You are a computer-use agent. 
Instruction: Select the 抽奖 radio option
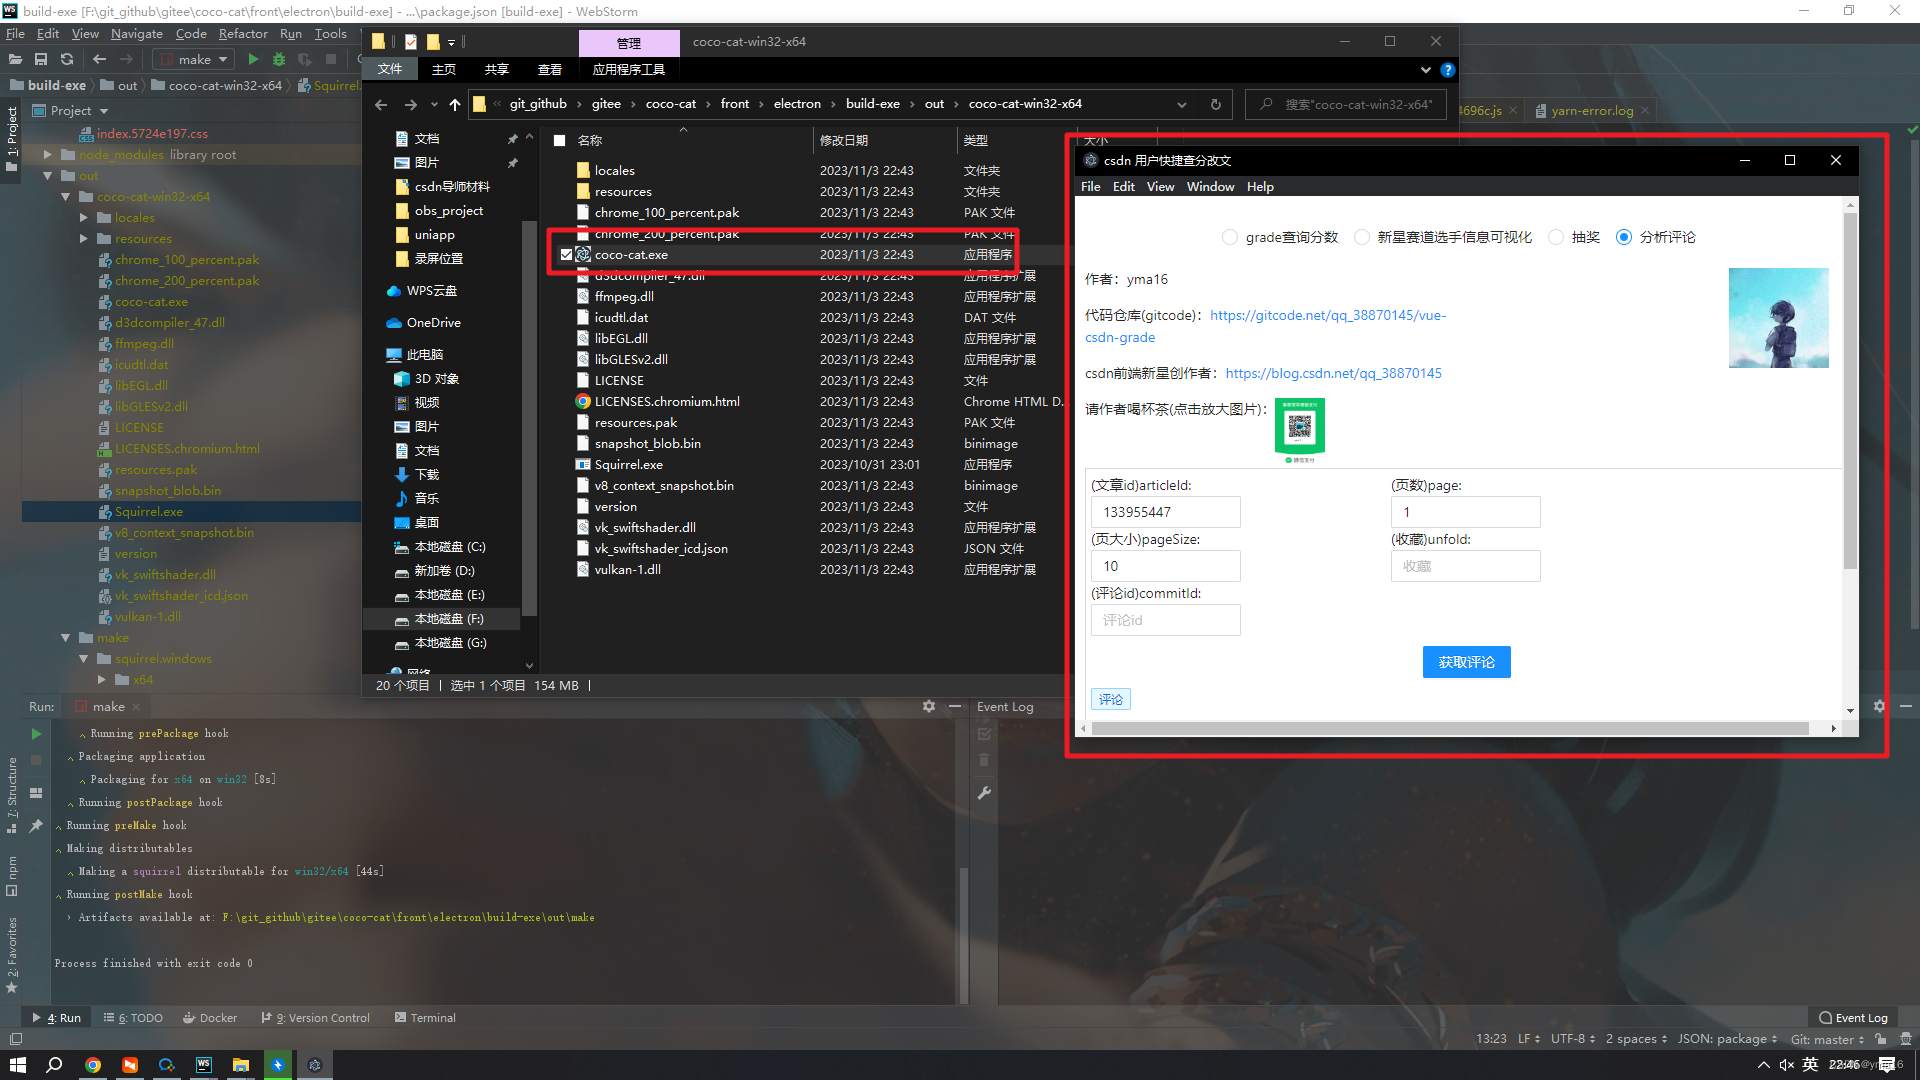click(1555, 237)
